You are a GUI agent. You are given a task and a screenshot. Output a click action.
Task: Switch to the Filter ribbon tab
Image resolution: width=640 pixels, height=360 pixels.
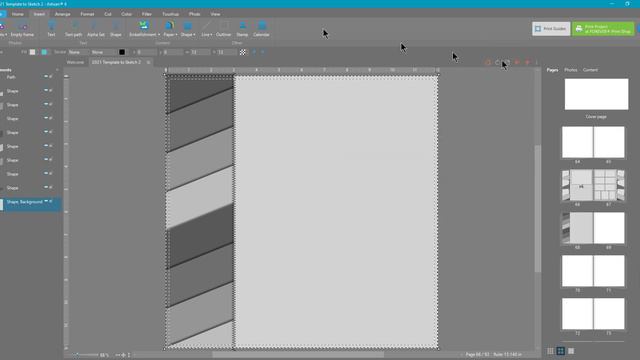click(147, 14)
